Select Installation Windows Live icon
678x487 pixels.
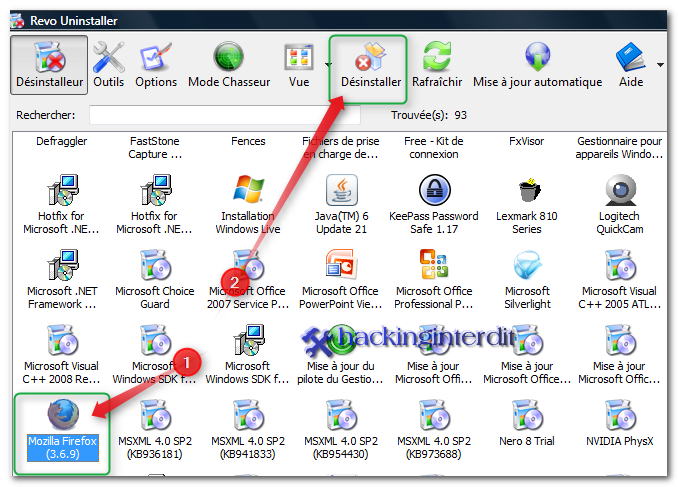tap(248, 189)
